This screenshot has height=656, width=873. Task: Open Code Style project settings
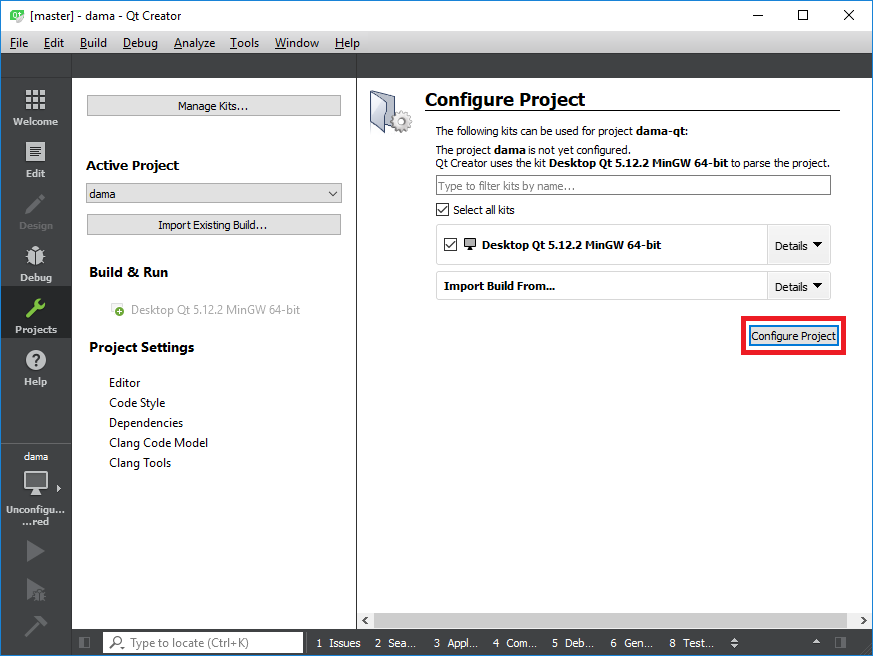pyautogui.click(x=137, y=403)
